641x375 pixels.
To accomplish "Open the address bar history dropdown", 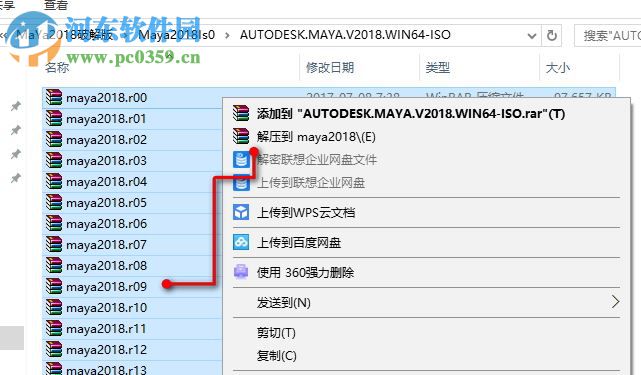I will point(532,36).
